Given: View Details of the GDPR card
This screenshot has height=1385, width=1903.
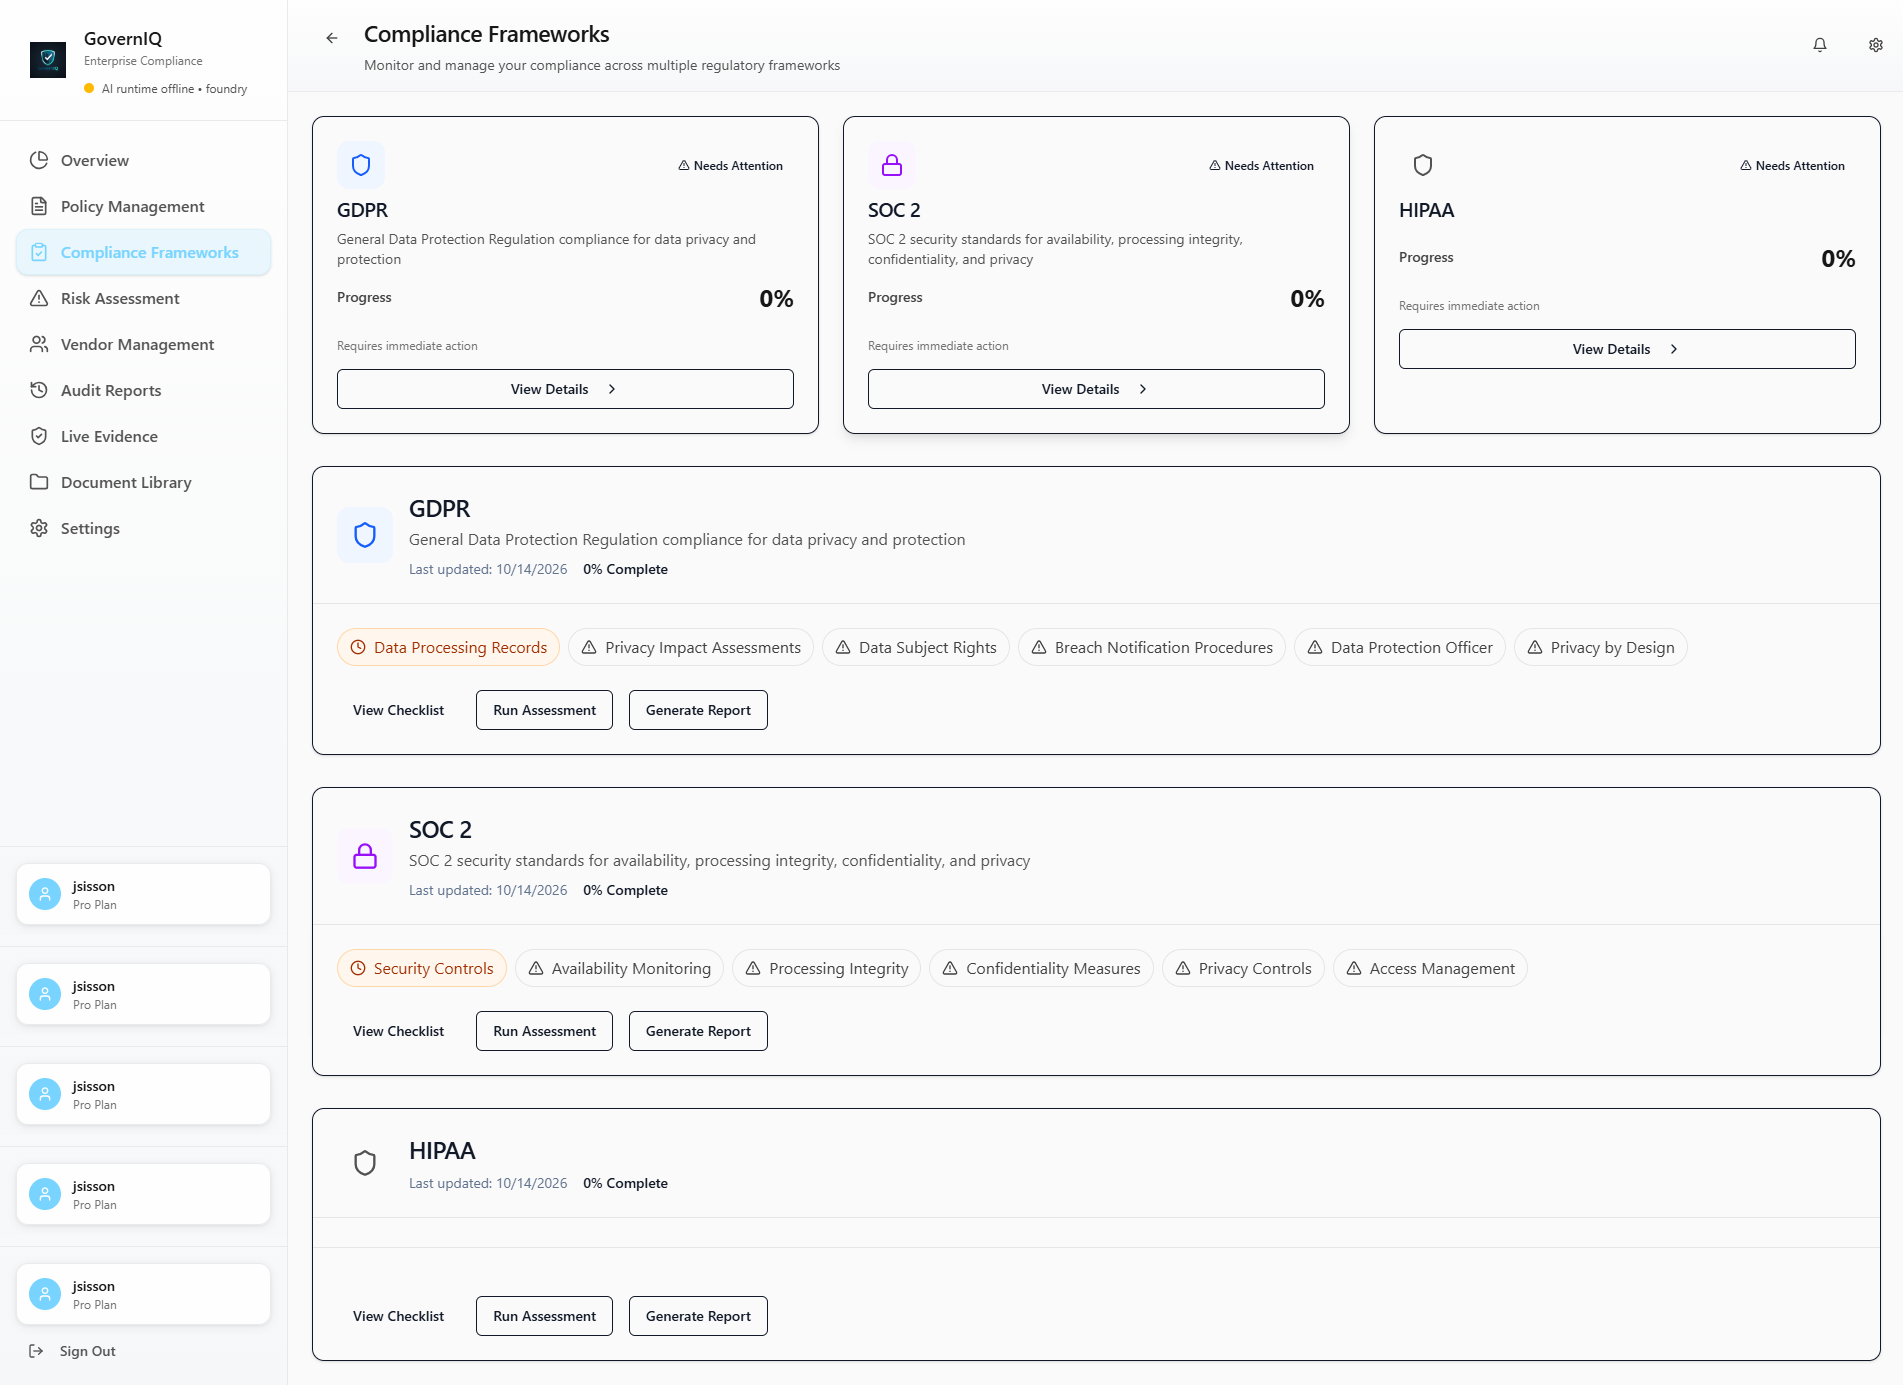Looking at the screenshot, I should pyautogui.click(x=565, y=389).
